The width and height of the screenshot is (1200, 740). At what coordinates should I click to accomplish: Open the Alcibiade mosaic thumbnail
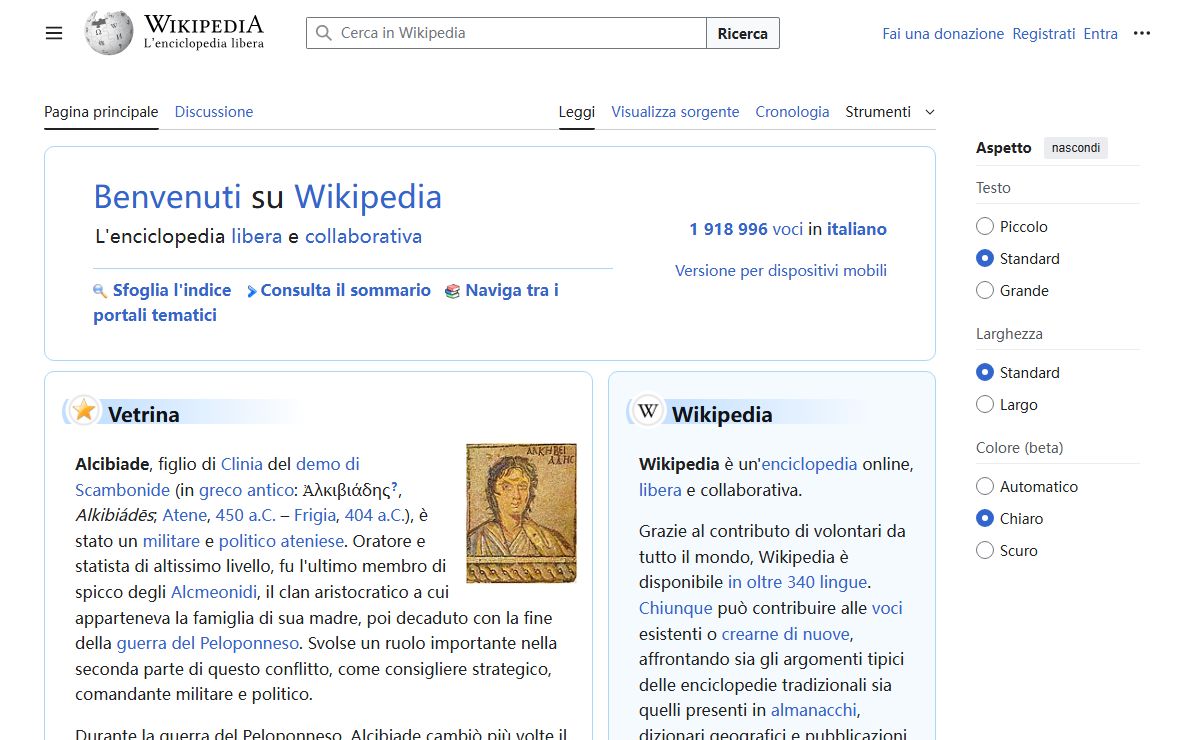tap(522, 513)
